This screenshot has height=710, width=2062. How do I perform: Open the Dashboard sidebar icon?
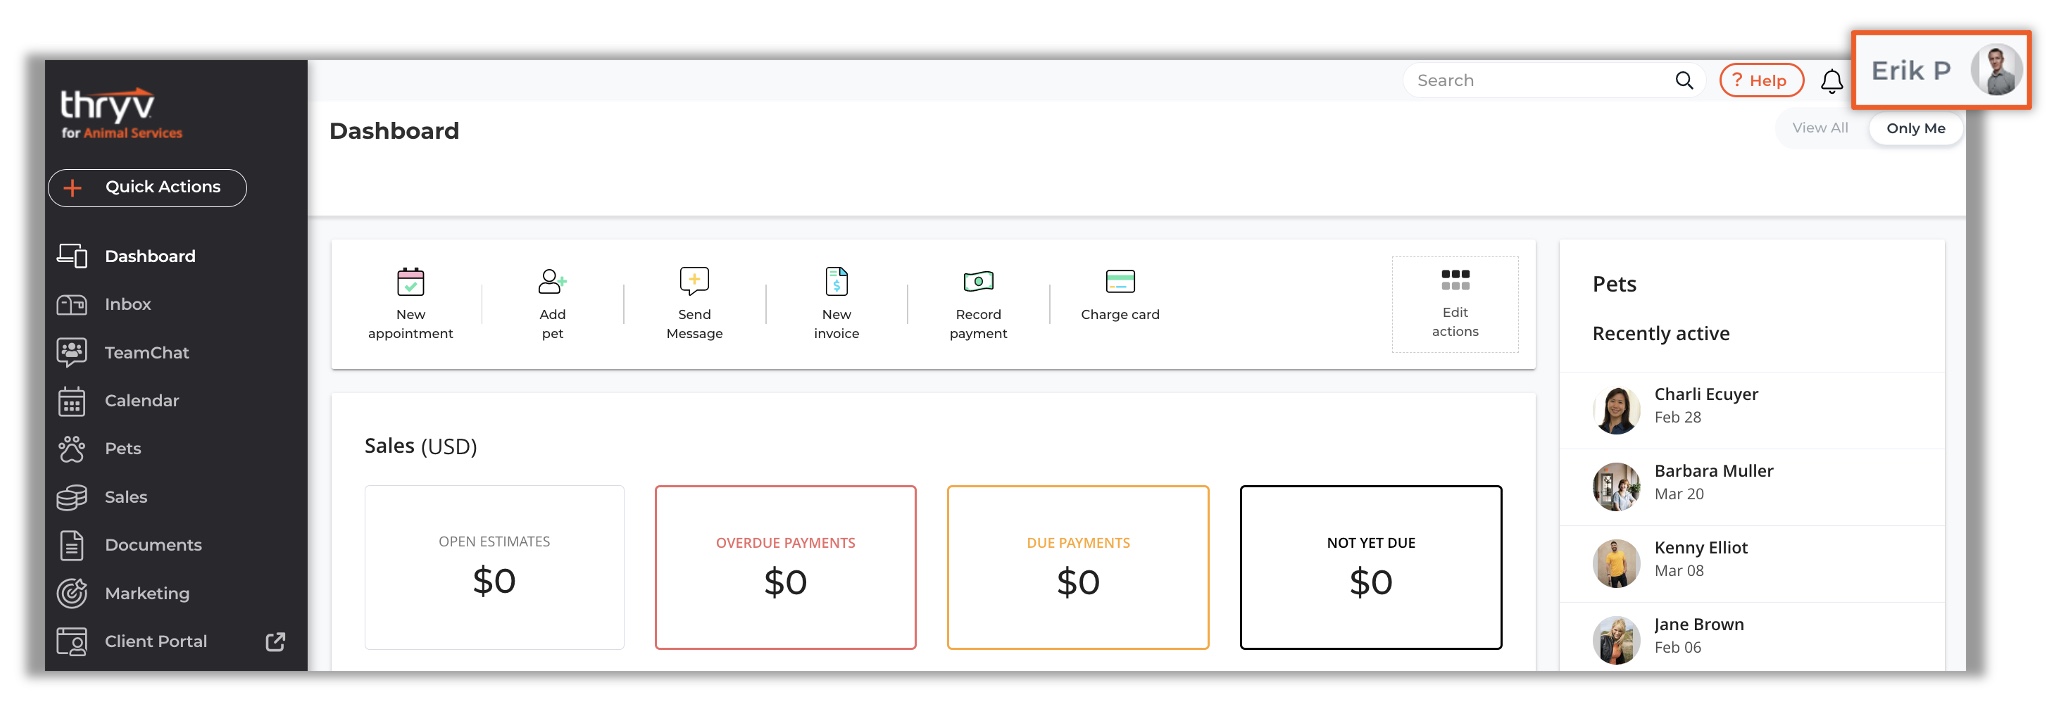coord(72,256)
